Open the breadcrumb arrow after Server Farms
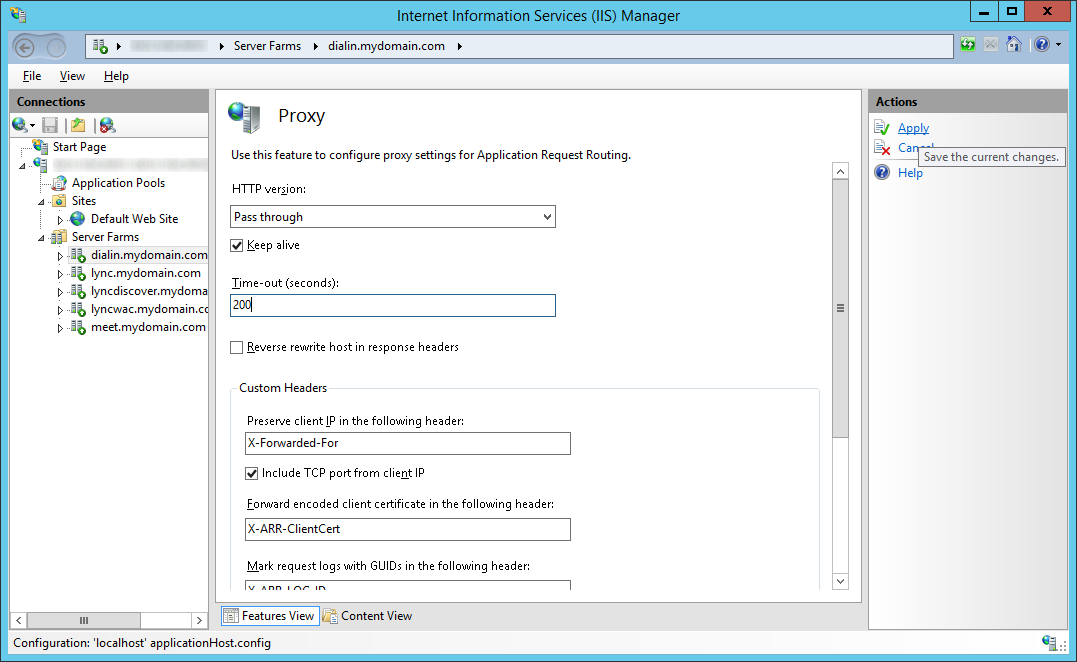Viewport: 1077px width, 662px height. [315, 46]
